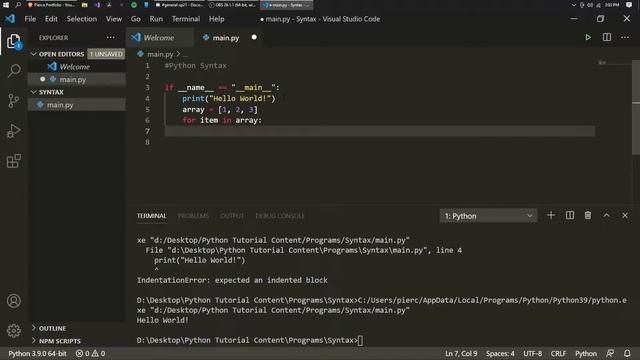Click 'UTF-8' encoding in status bar
Image resolution: width=640 pixels, height=360 pixels.
pyautogui.click(x=533, y=353)
